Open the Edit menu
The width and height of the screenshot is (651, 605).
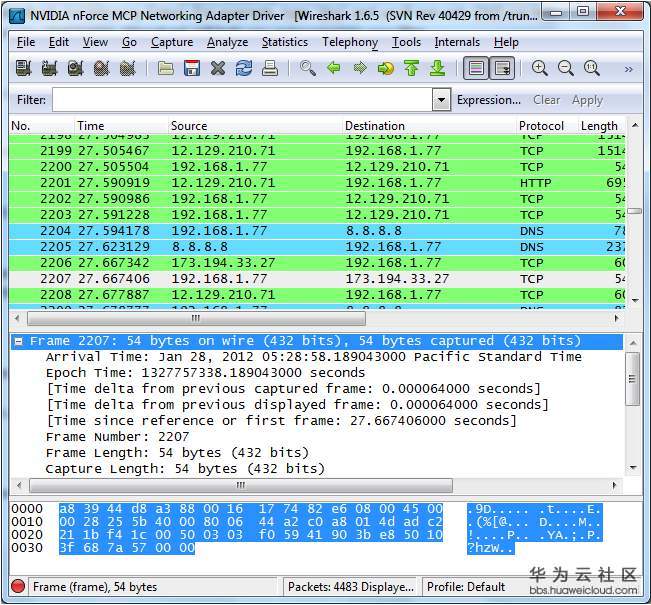(x=59, y=42)
